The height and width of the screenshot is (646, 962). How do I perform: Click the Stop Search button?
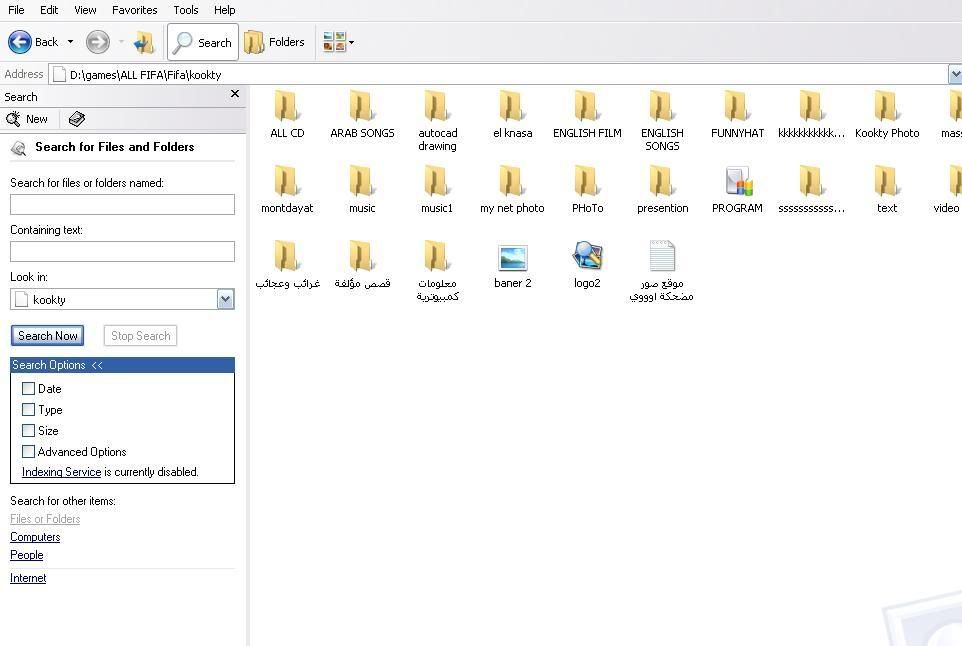click(x=140, y=336)
